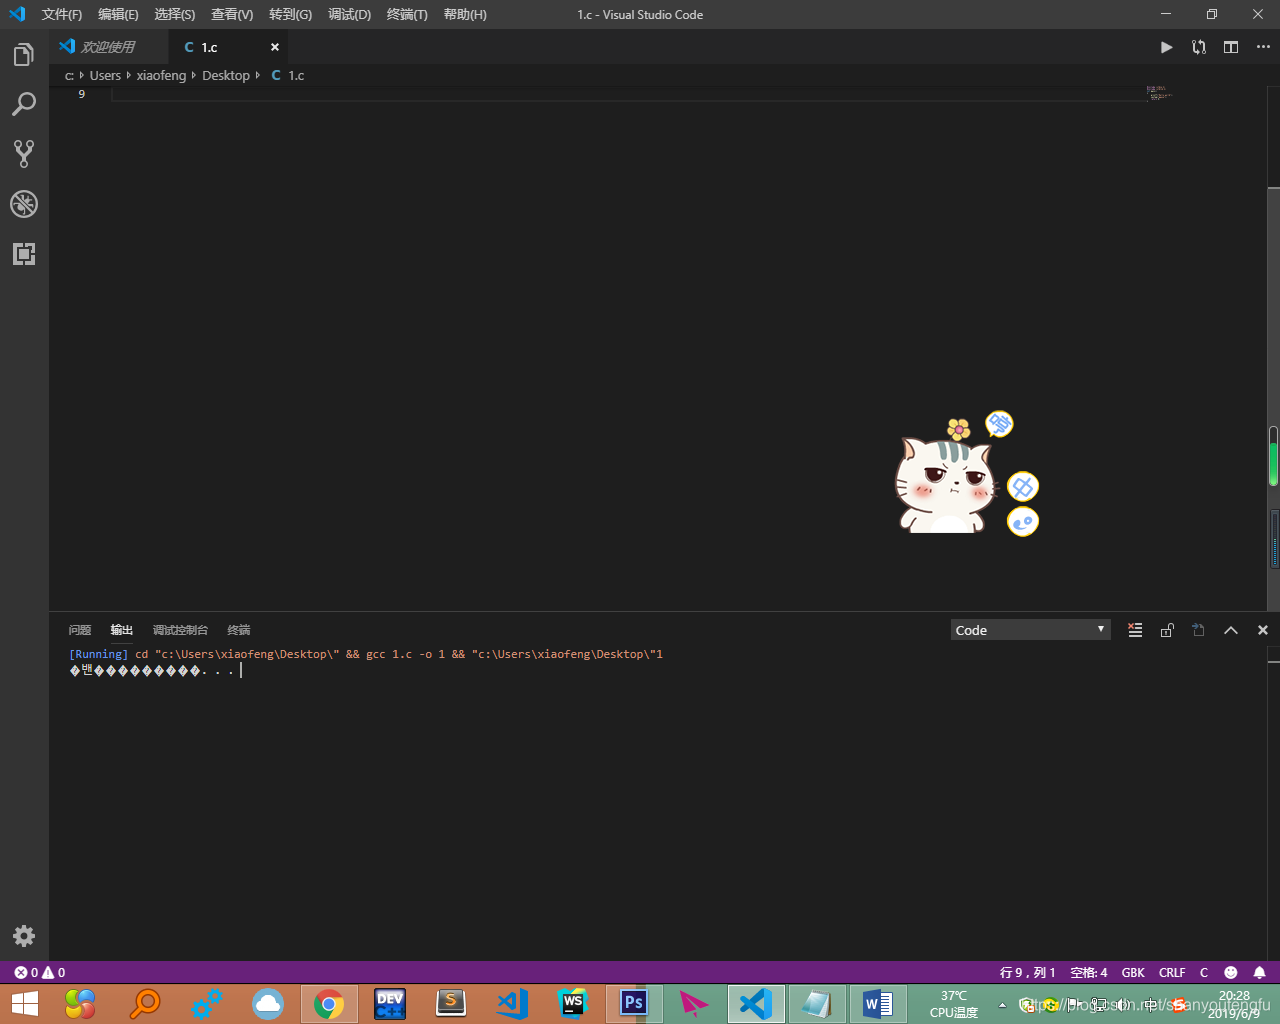Select language mode C in status bar
Image resolution: width=1280 pixels, height=1024 pixels.
[x=1204, y=972]
